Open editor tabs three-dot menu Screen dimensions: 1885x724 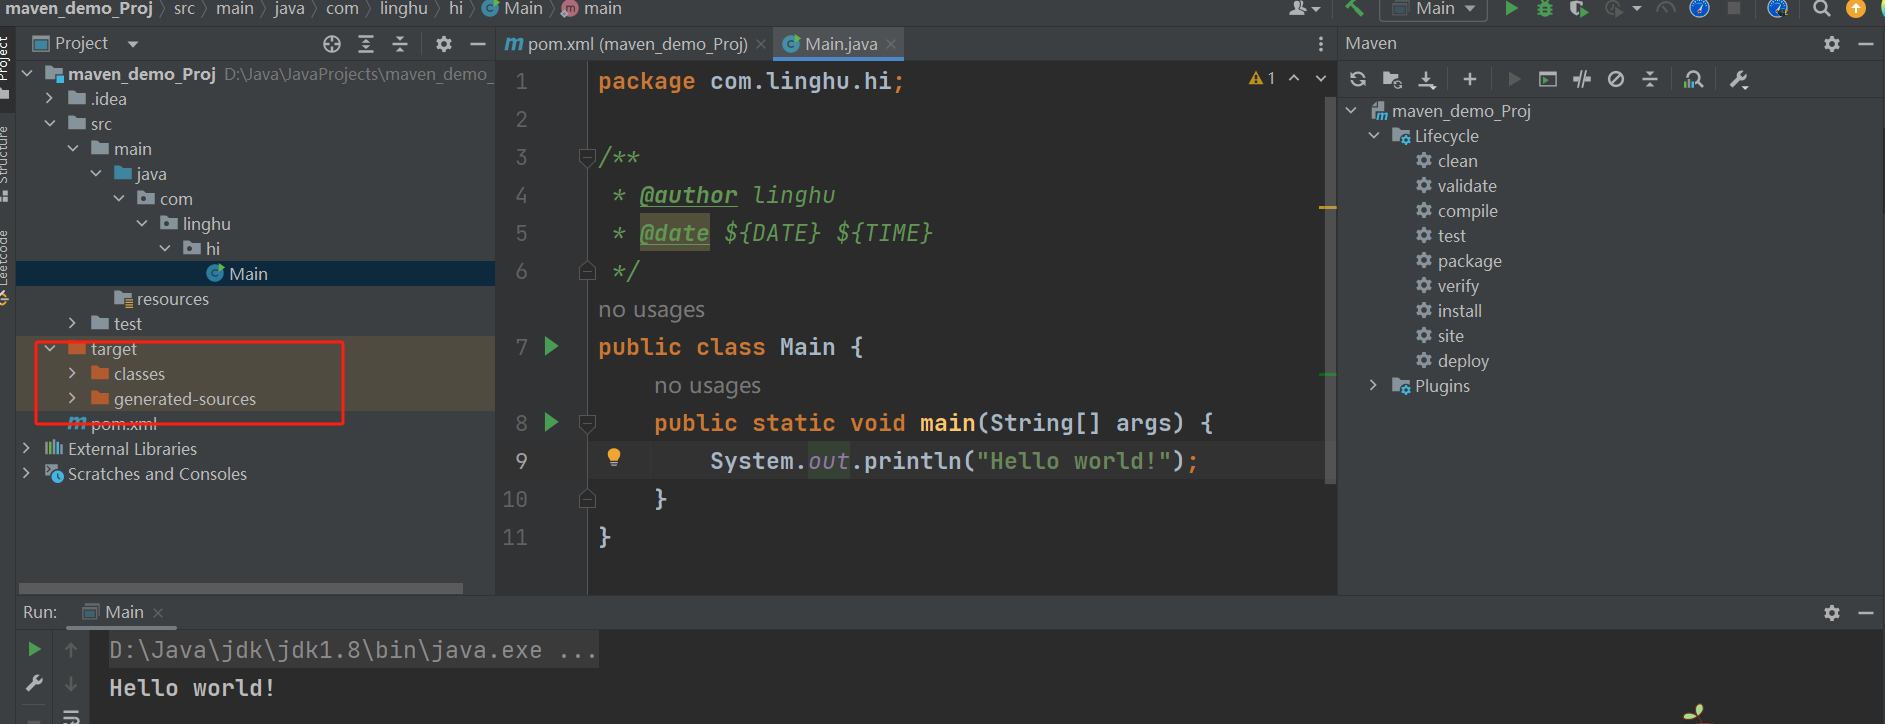[1321, 44]
